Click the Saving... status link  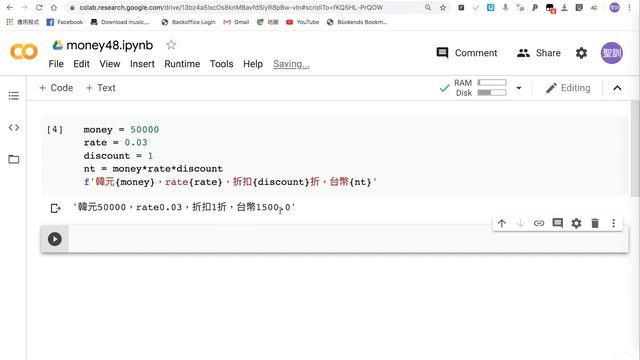(291, 64)
